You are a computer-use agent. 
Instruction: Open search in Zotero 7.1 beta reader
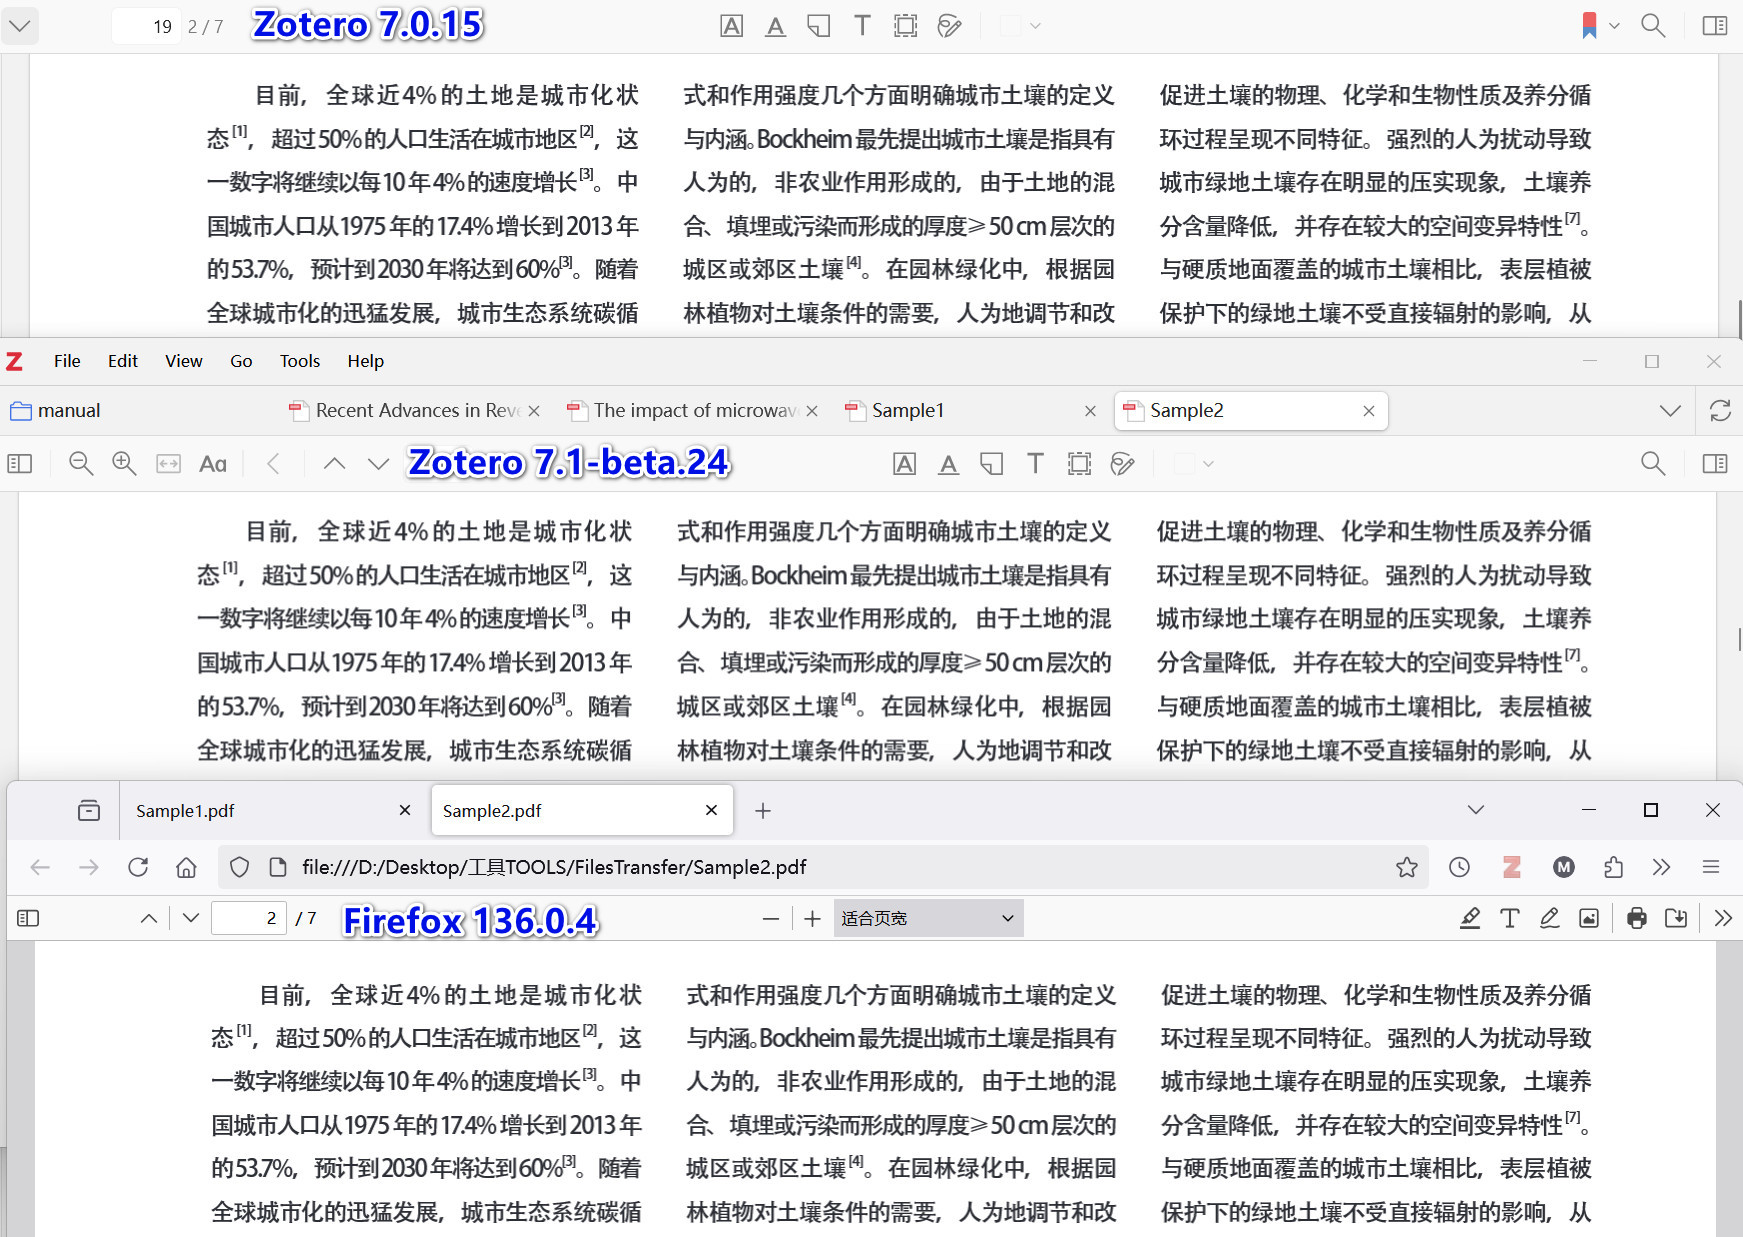point(1653,464)
